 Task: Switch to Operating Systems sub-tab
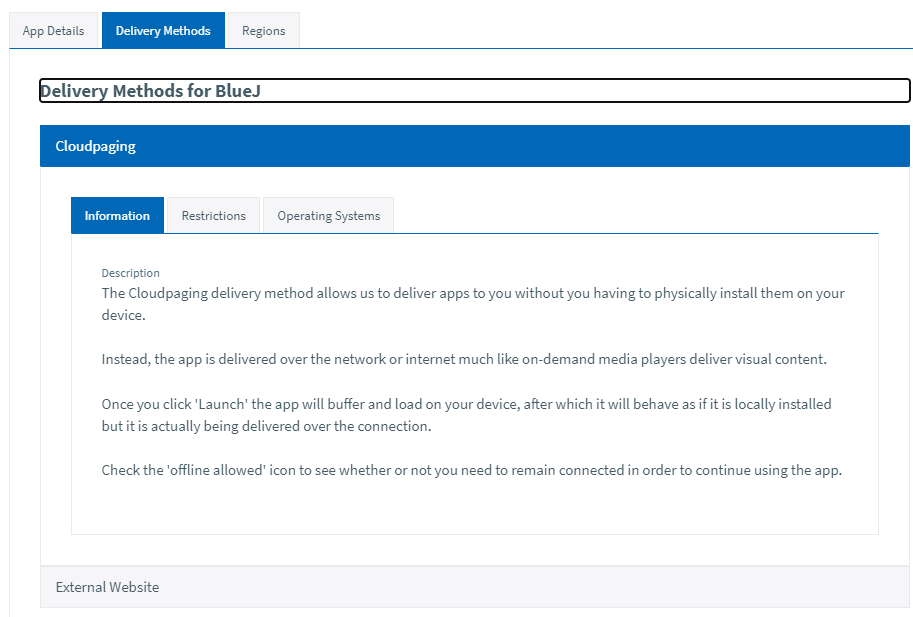(328, 215)
